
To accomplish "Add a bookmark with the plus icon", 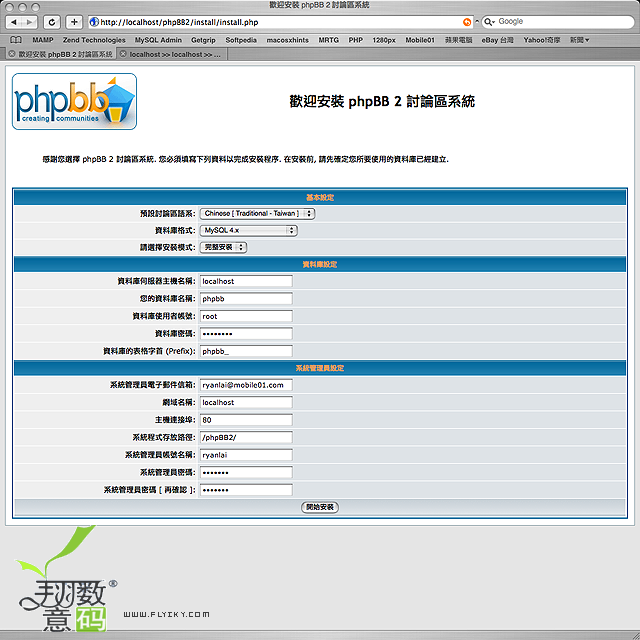I will [x=74, y=22].
